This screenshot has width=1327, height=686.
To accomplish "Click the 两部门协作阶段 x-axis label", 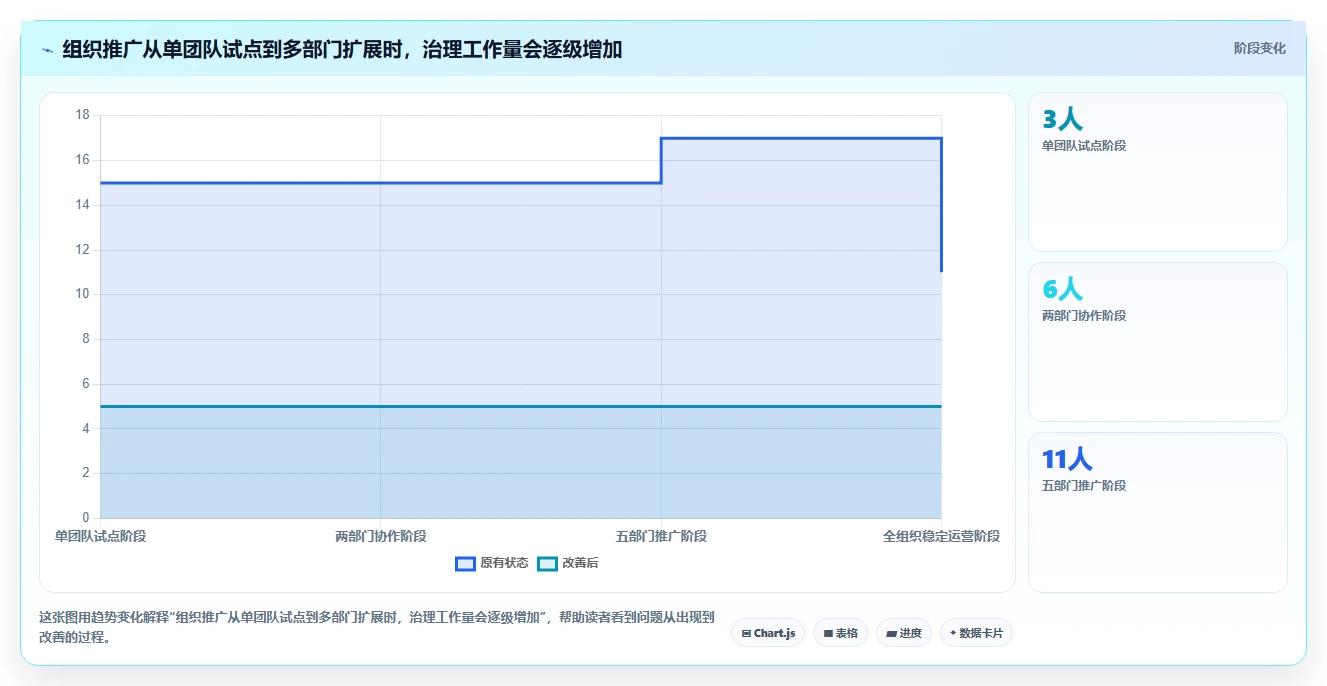I will point(380,536).
